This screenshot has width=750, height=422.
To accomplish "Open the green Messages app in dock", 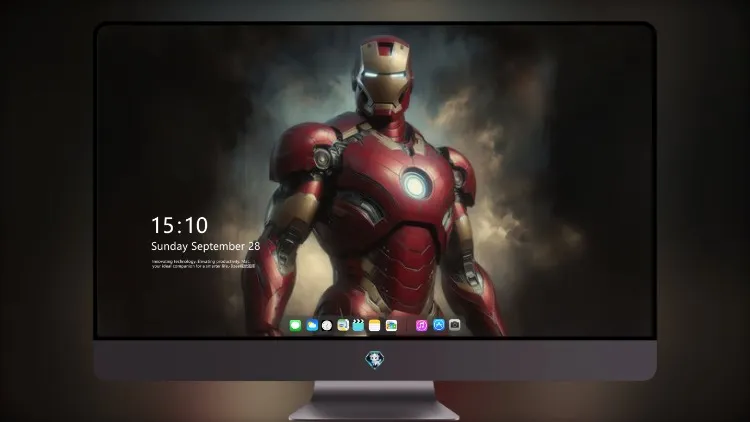I will pos(295,325).
